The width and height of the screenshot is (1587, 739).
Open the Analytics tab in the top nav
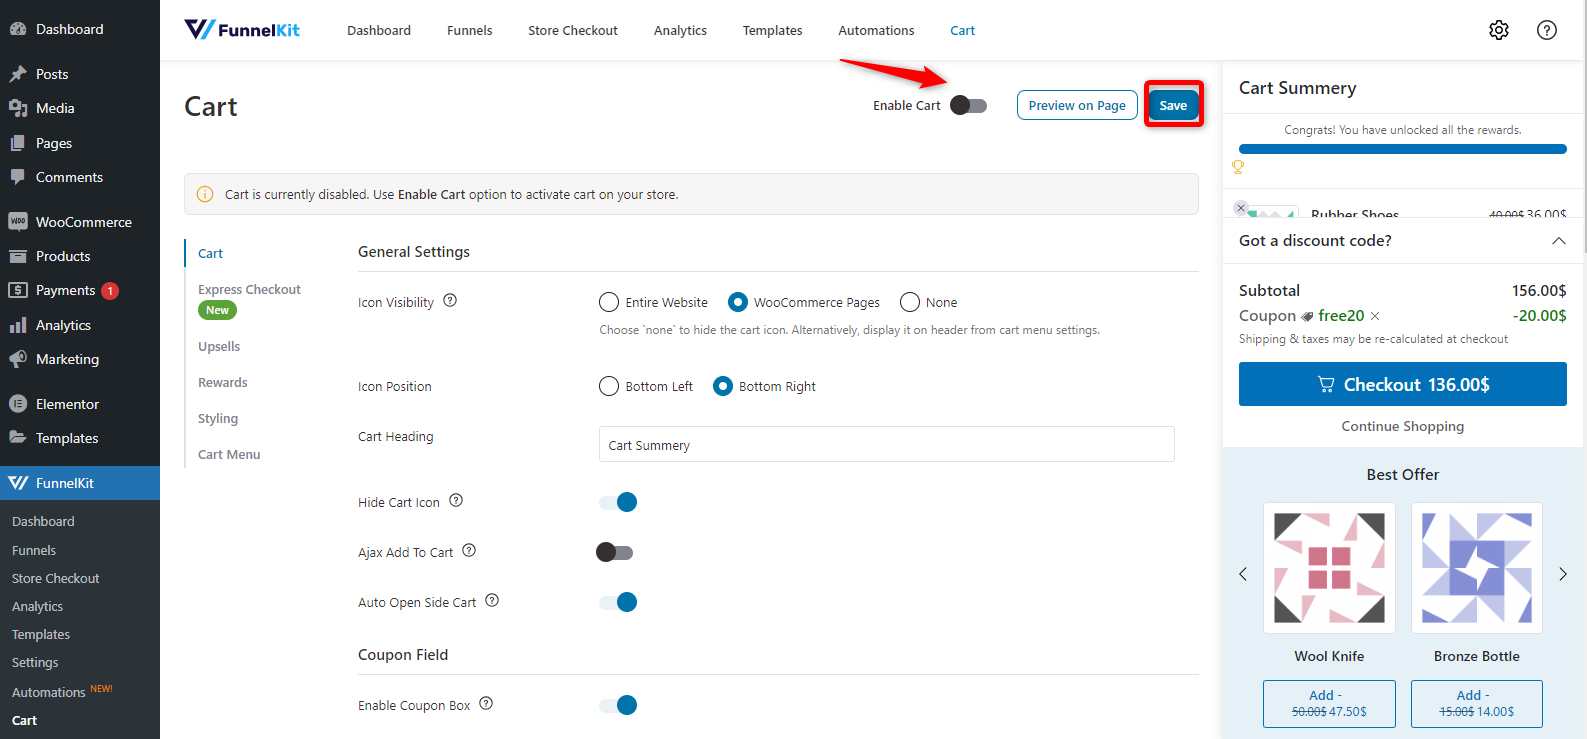680,30
